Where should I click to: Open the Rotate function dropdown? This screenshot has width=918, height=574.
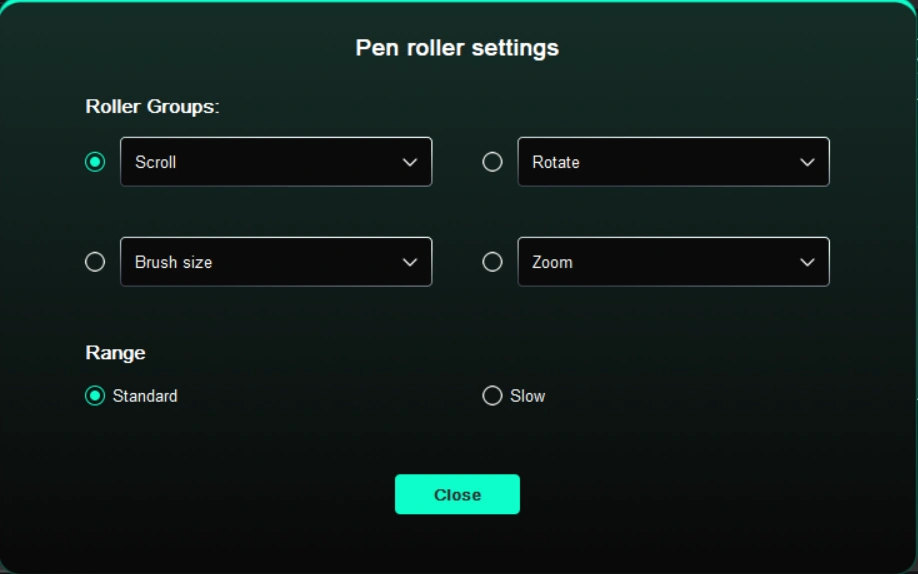click(x=660, y=162)
